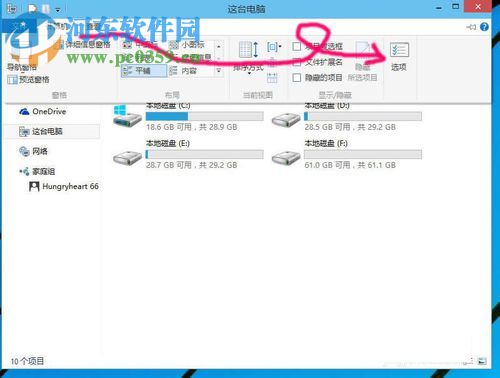
Task: Click the 隐藏所选项目 button
Action: coord(363,62)
